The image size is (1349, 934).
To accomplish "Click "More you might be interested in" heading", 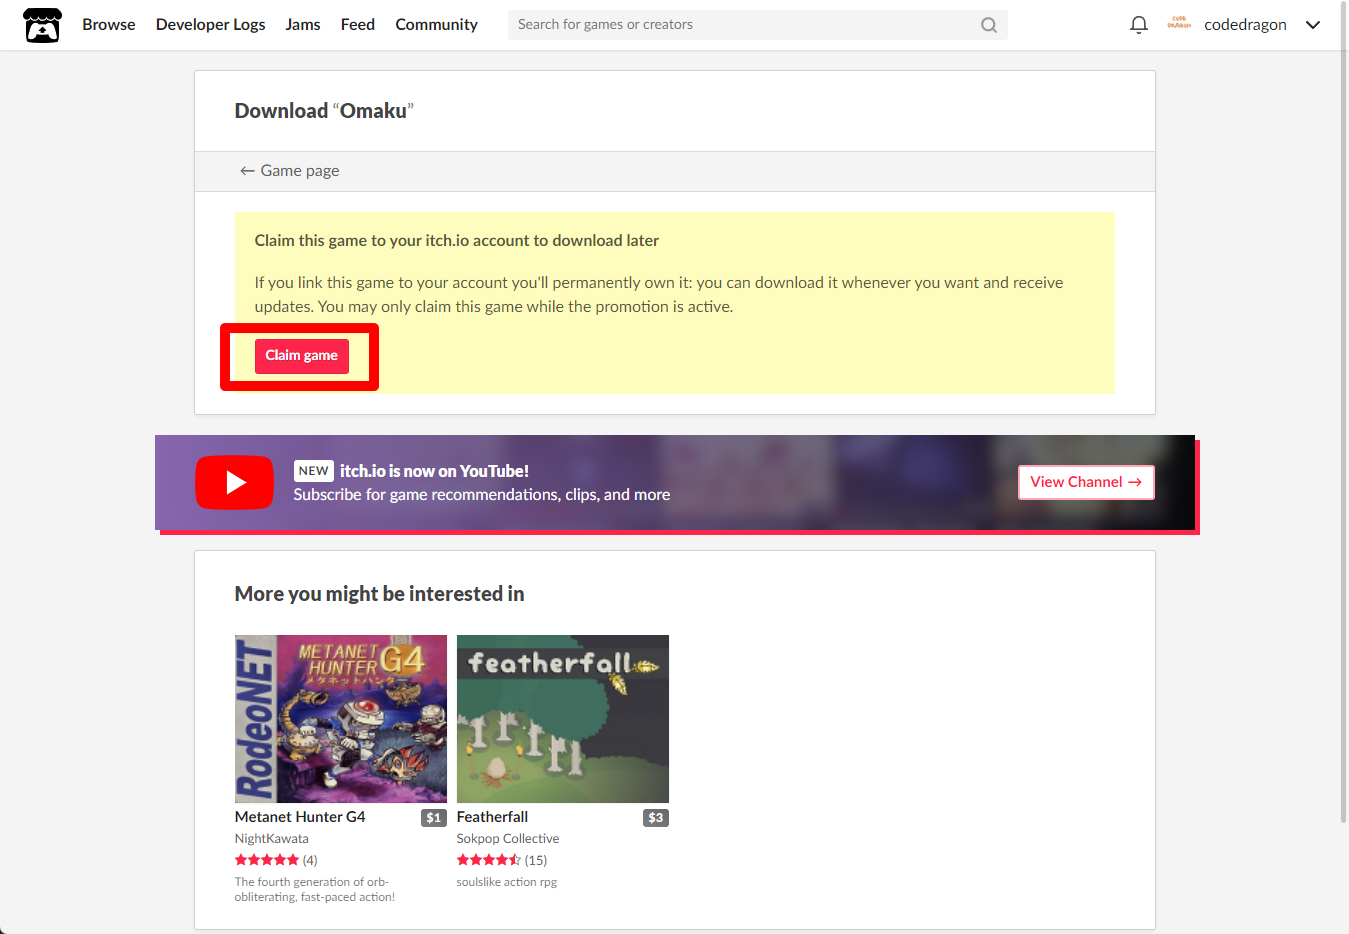I will [x=380, y=594].
